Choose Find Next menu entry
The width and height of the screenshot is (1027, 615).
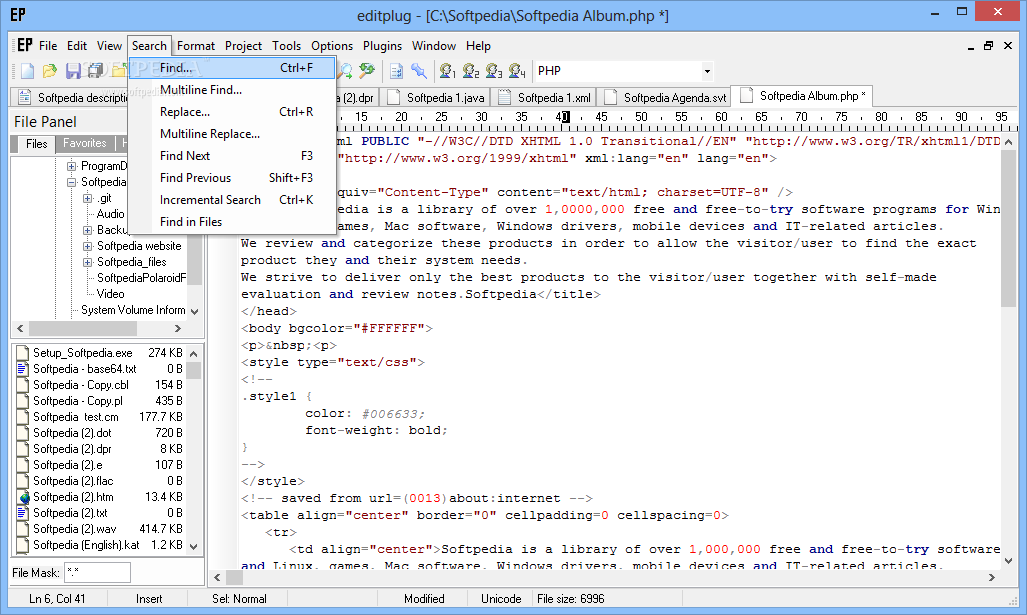pos(232,156)
